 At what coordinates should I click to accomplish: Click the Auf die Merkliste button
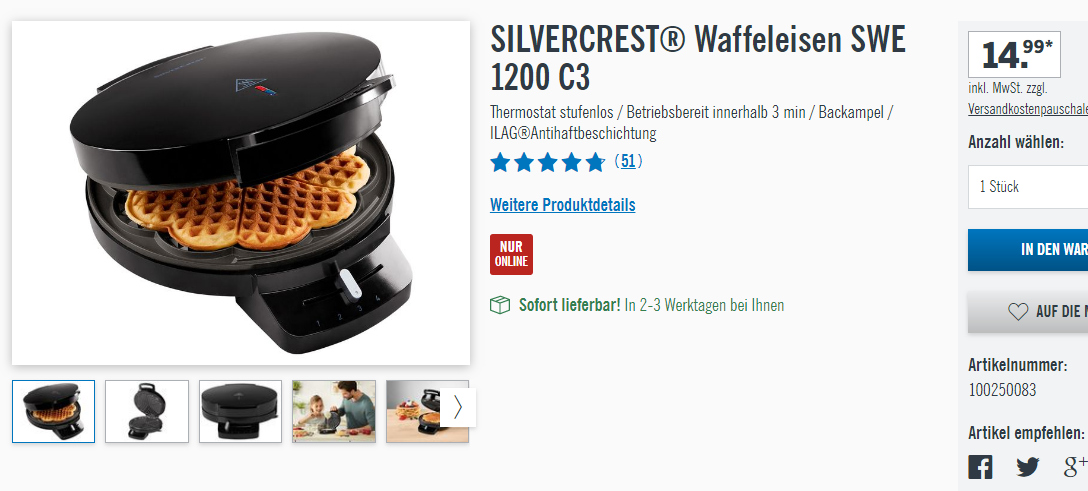1028,312
